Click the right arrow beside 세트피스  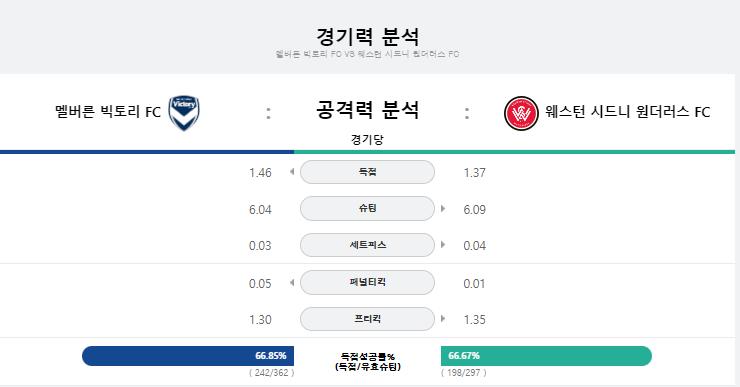[443, 244]
